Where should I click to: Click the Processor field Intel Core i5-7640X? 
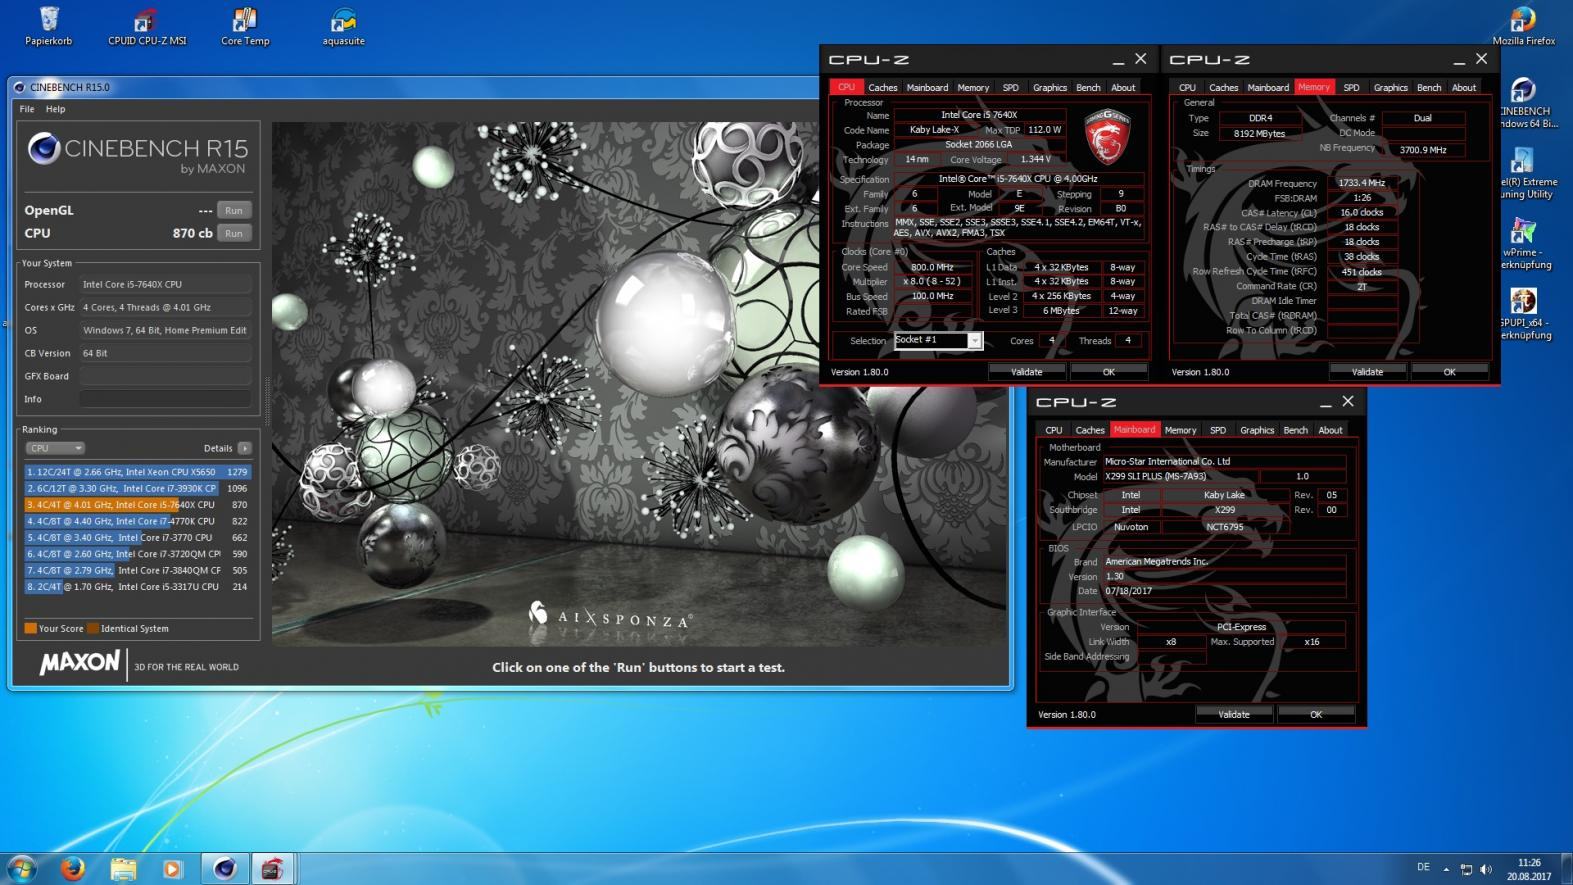(x=165, y=284)
